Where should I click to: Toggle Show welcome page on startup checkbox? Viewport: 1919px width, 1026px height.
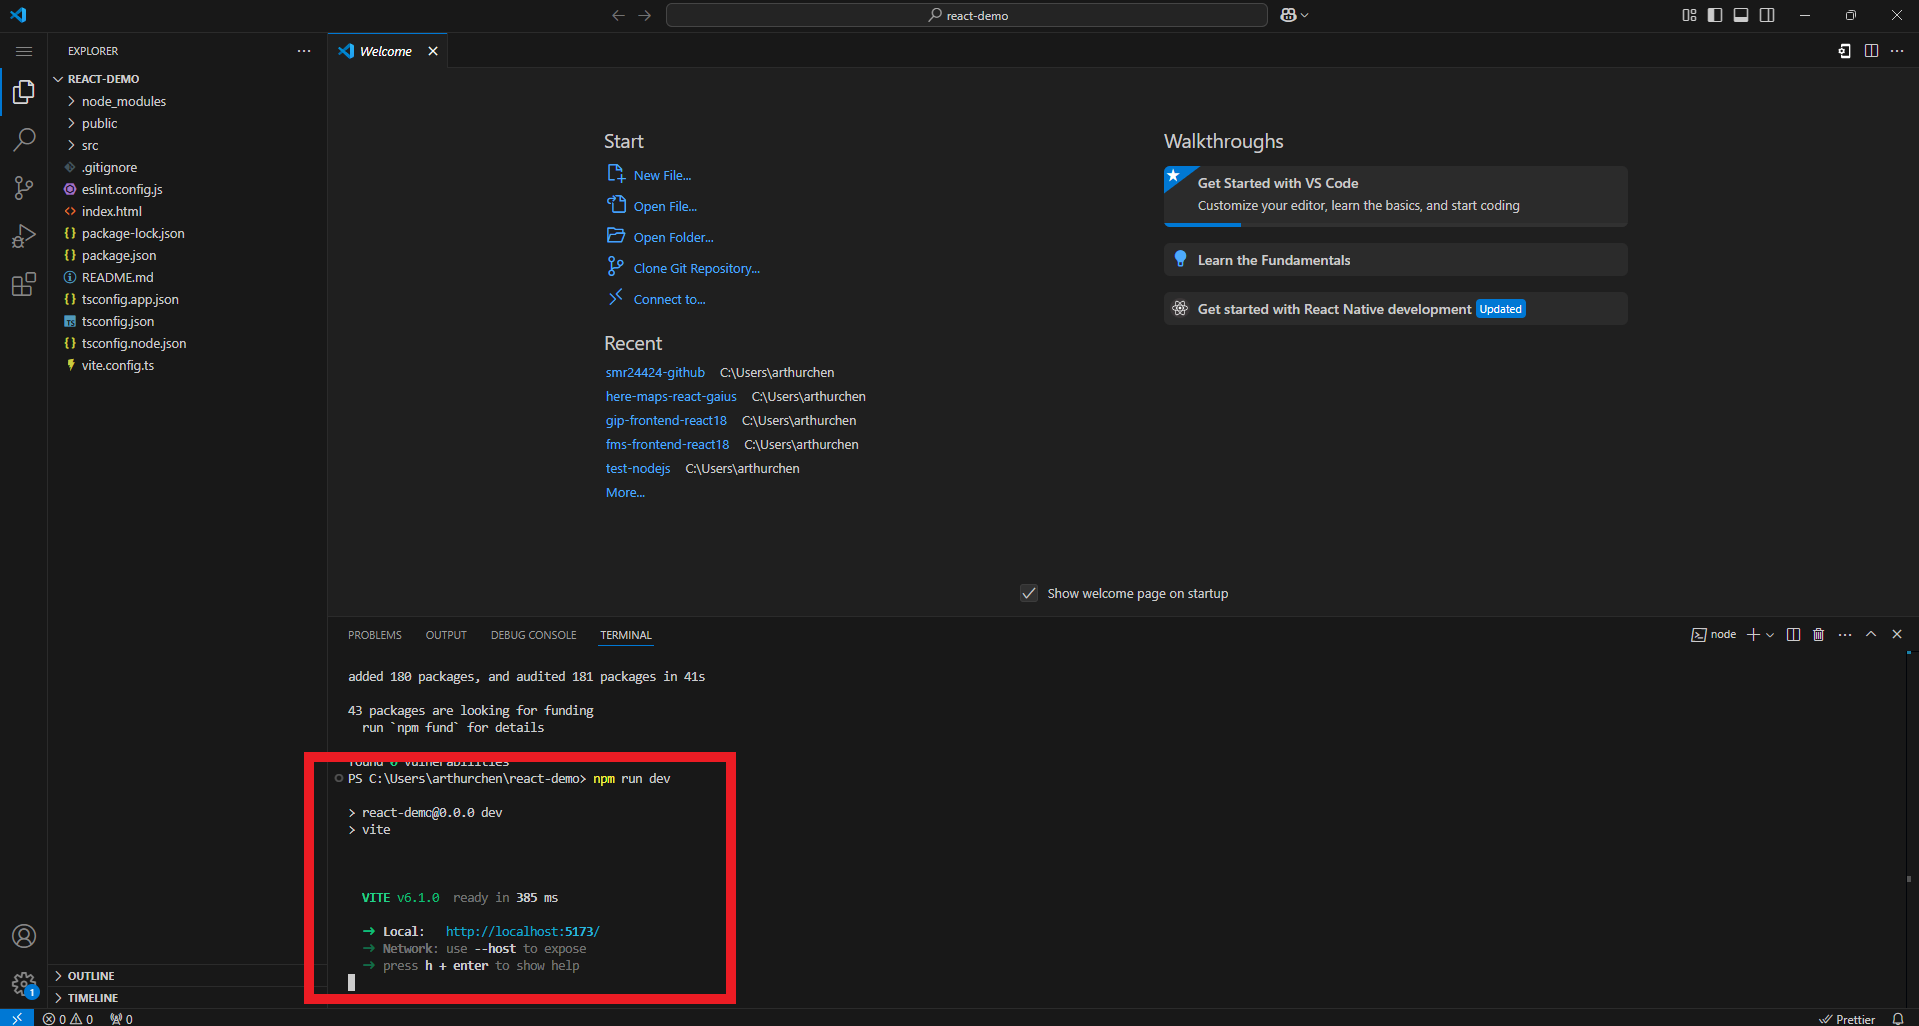coord(1029,593)
